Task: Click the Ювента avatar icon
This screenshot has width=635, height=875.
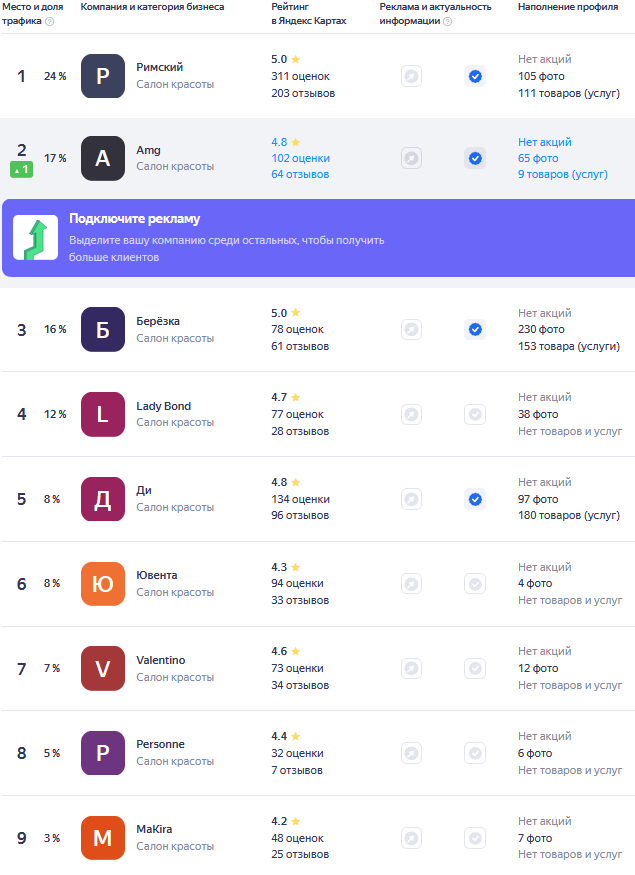Action: point(103,584)
